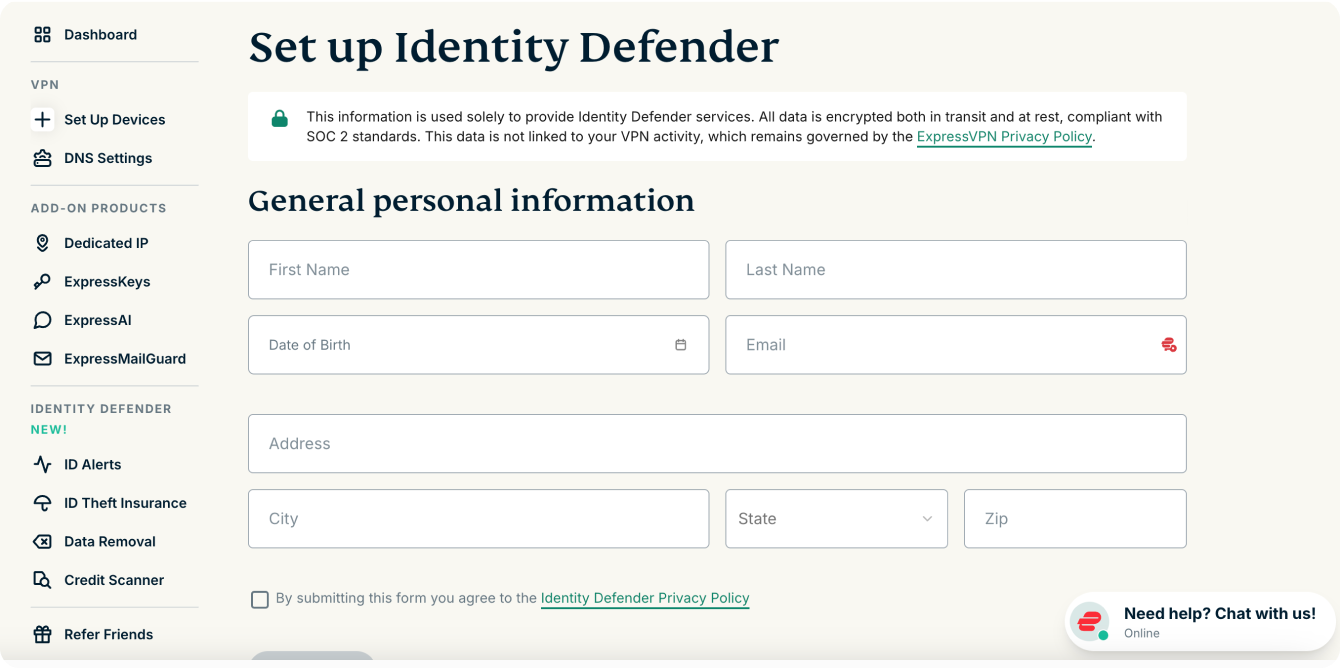This screenshot has width=1340, height=668.
Task: Click the Refer Friends gift icon
Action: tap(42, 635)
